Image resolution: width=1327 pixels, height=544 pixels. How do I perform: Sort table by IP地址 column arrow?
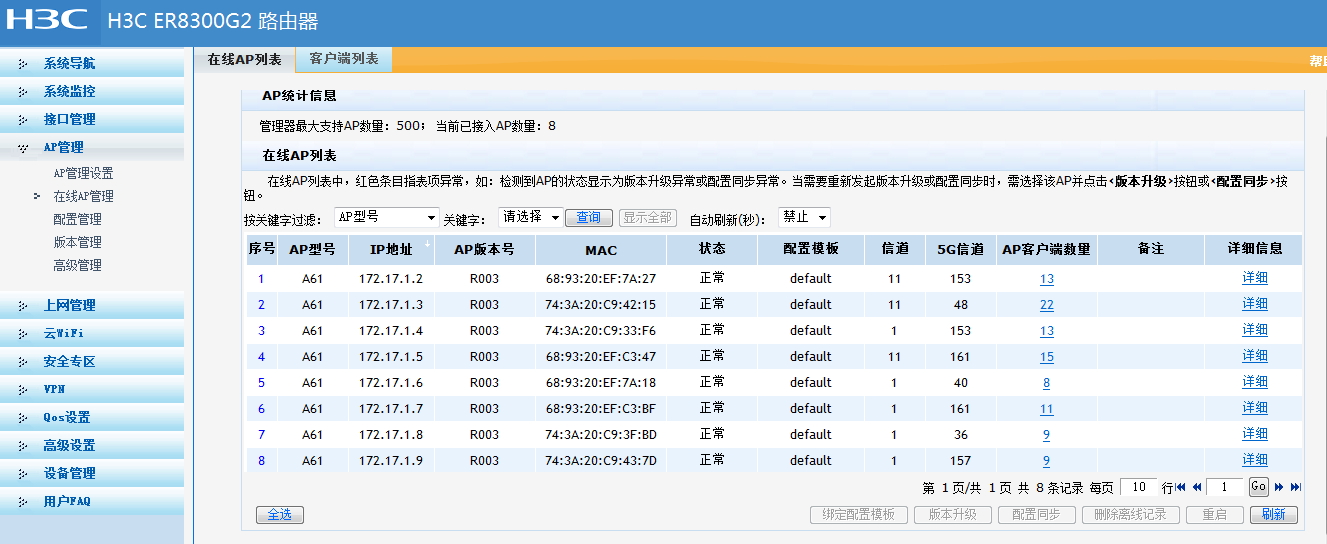pyautogui.click(x=428, y=244)
